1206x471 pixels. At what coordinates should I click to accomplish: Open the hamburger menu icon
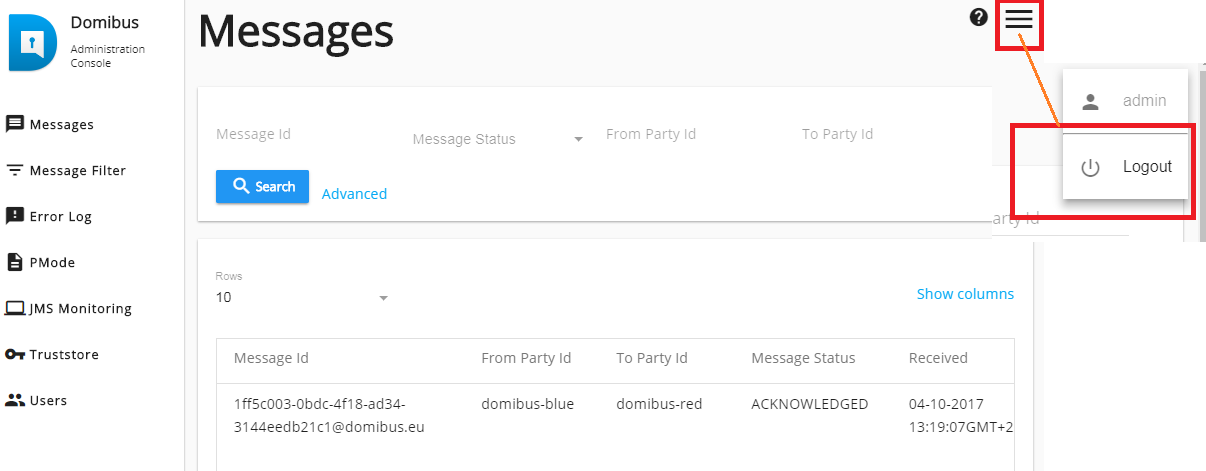pos(1019,19)
